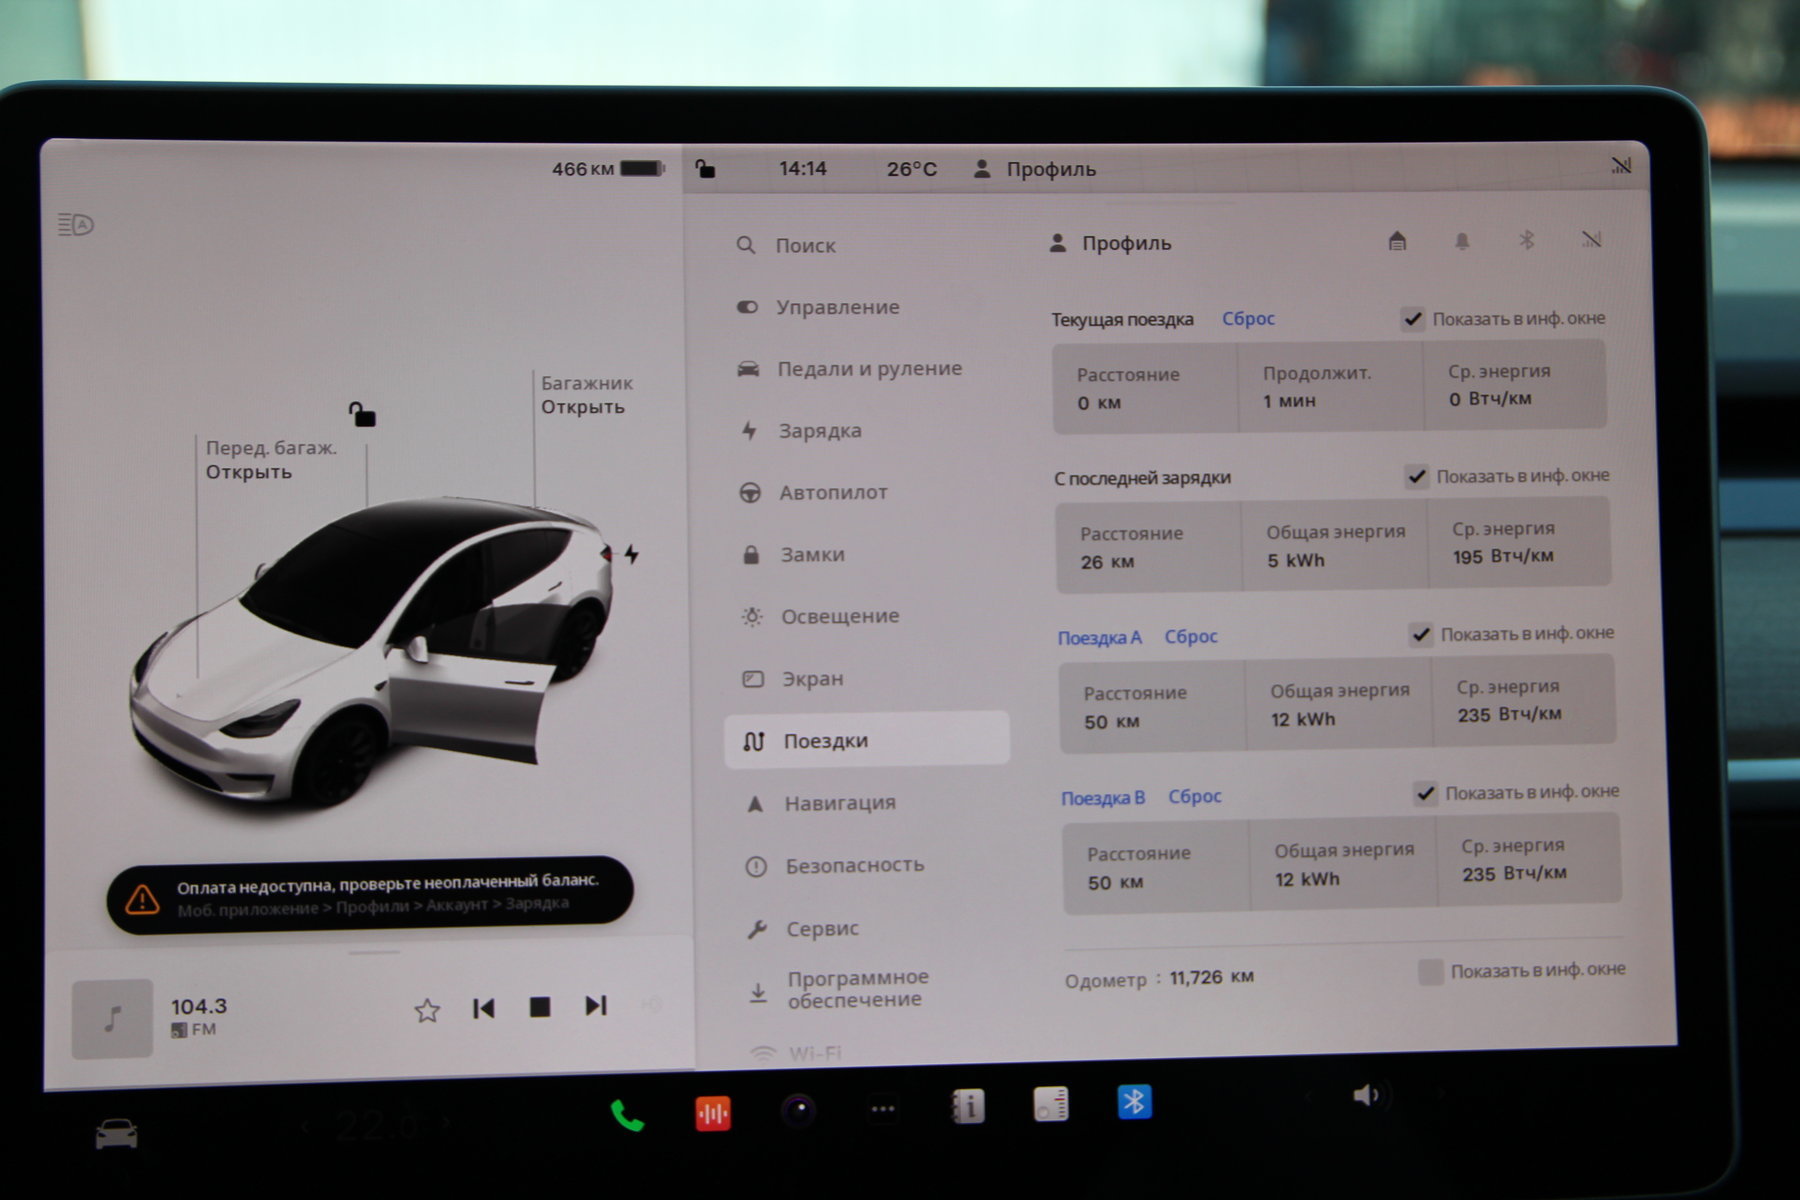Tap the Поиск search field
Image resolution: width=1800 pixels, height=1200 pixels.
point(805,245)
